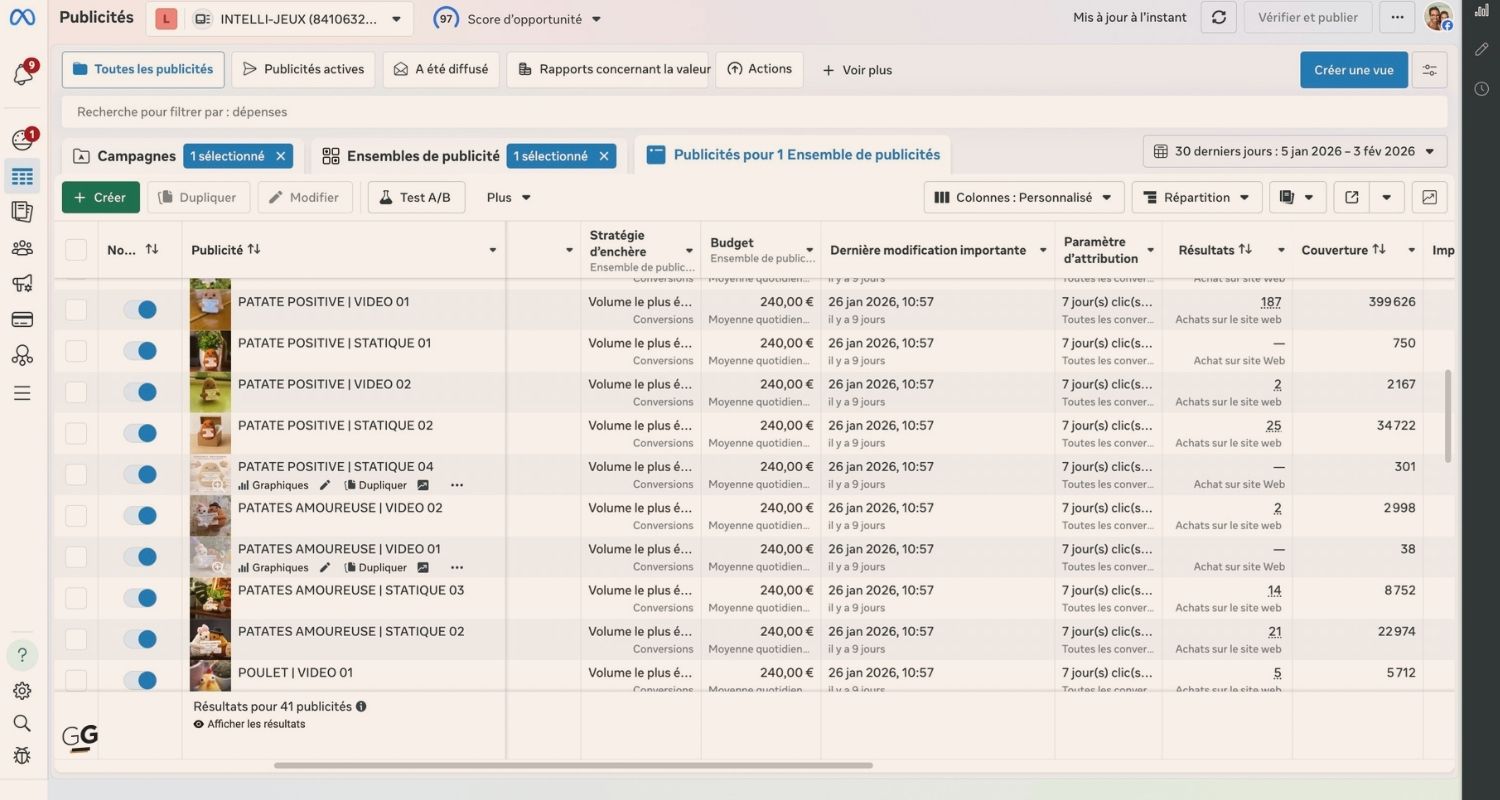Open the view filter settings icon
1500x800 pixels.
1429,70
